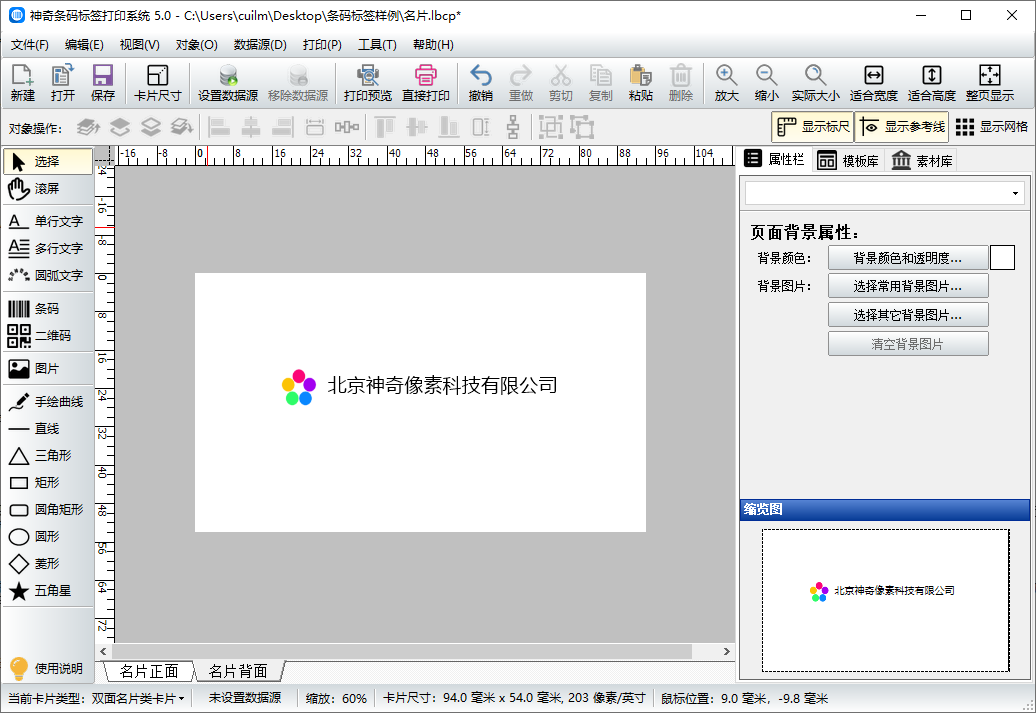Open the 模板库 template library tab
The width and height of the screenshot is (1036, 713).
coord(847,160)
